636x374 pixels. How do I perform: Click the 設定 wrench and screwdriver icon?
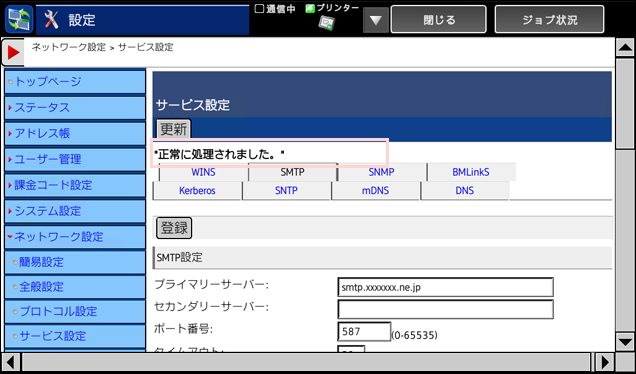pos(51,19)
